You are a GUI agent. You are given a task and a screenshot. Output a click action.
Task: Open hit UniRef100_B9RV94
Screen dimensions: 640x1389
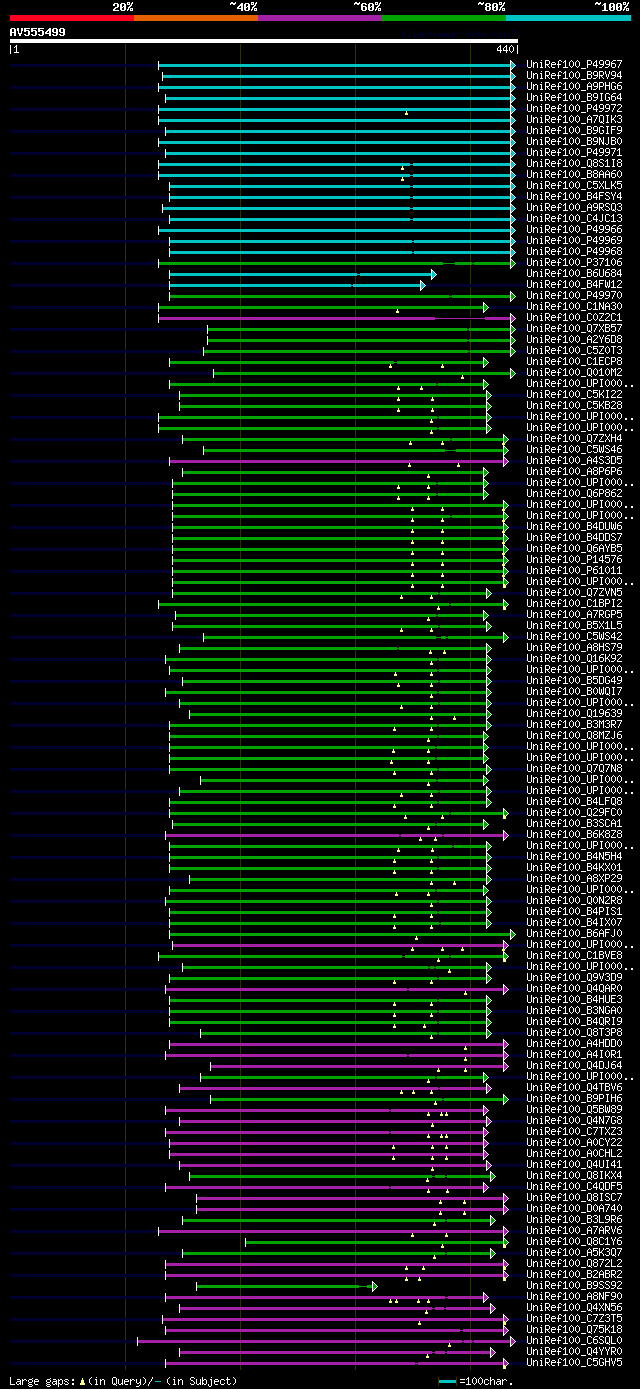point(574,75)
